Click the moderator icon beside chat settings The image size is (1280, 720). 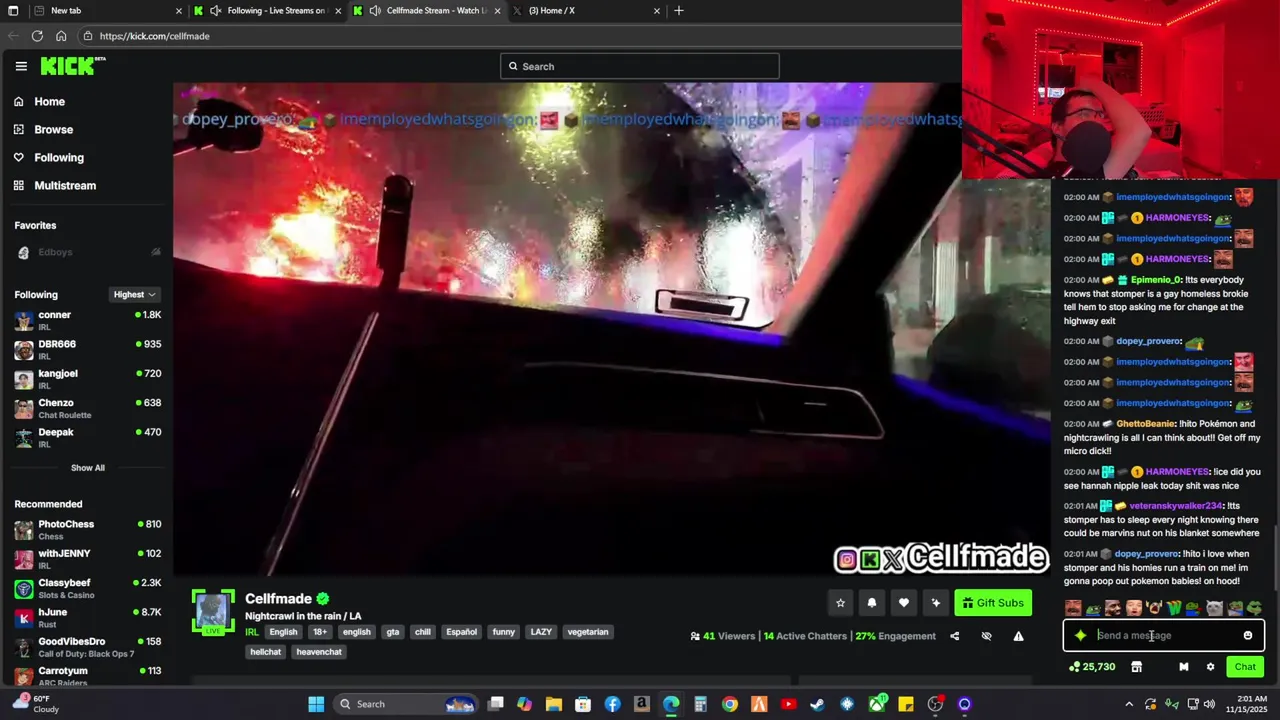coord(1184,667)
